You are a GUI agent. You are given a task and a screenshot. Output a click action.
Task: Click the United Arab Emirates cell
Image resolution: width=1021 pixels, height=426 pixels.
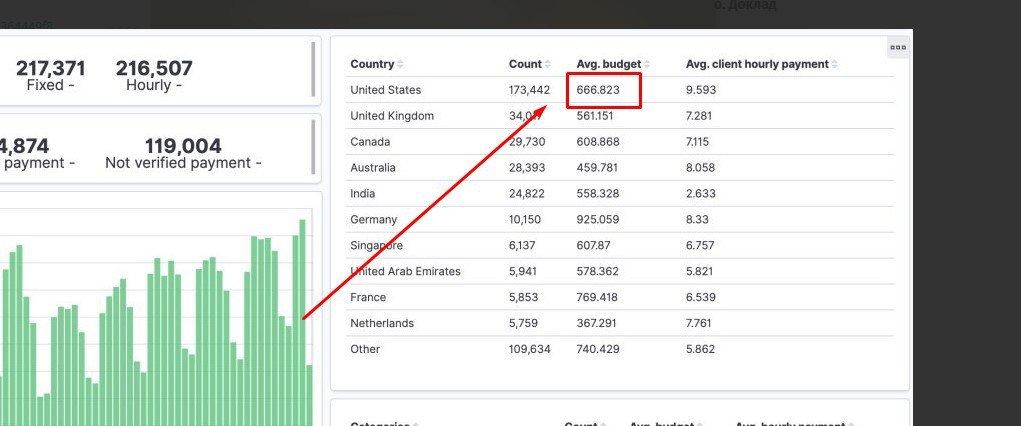(x=405, y=272)
